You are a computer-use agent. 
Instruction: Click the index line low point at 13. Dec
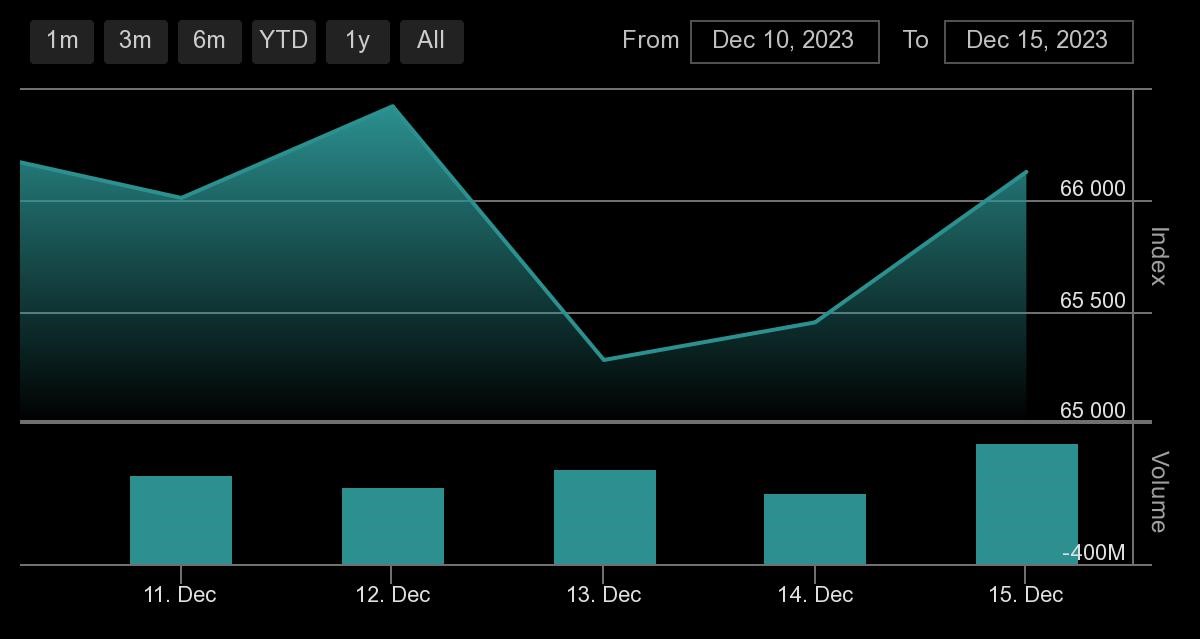tap(604, 360)
